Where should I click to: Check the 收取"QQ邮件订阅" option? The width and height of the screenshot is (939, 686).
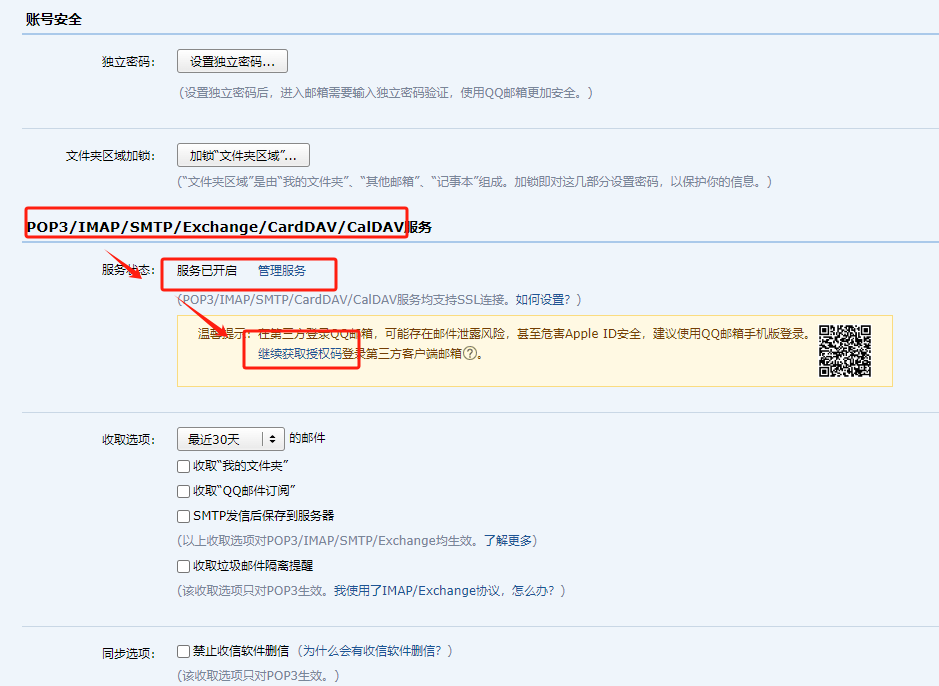pos(183,492)
